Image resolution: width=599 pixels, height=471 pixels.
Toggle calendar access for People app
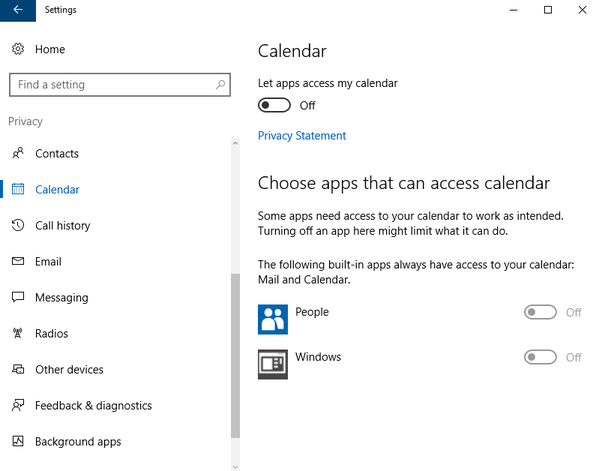(x=540, y=312)
